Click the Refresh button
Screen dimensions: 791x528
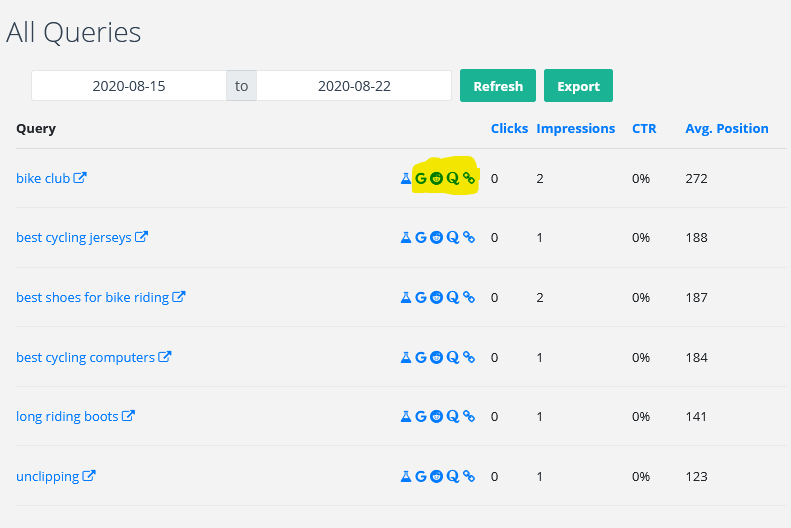click(498, 86)
